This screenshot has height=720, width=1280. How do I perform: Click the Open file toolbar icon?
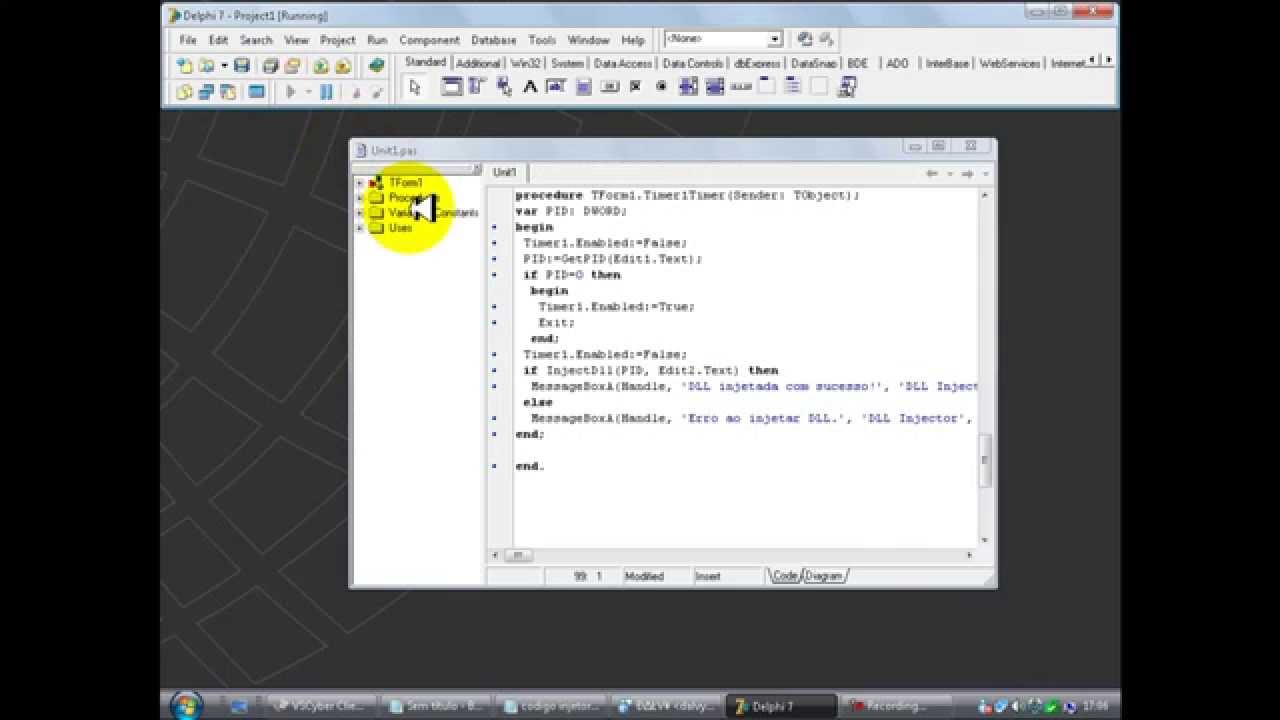click(205, 66)
